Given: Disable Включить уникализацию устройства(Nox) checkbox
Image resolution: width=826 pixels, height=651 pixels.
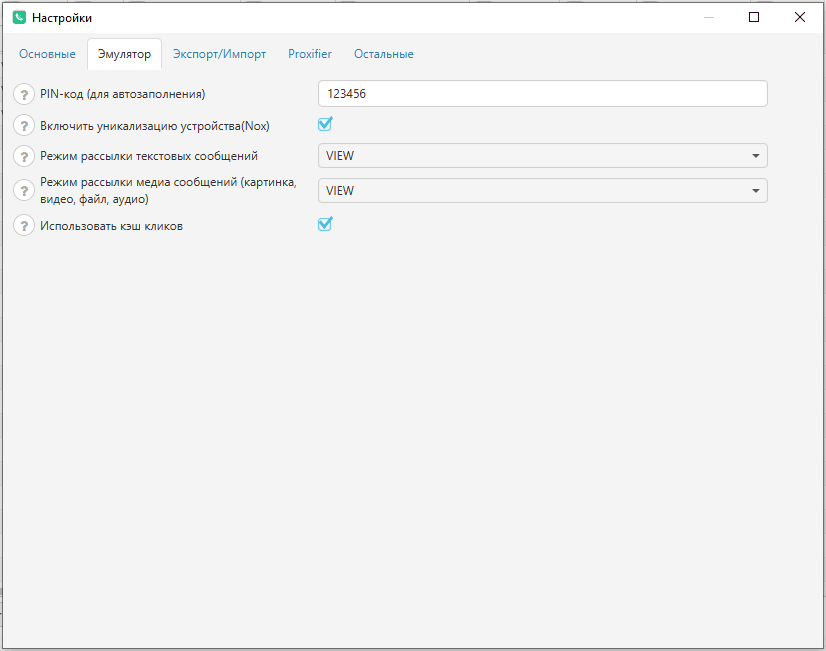Looking at the screenshot, I should point(325,124).
